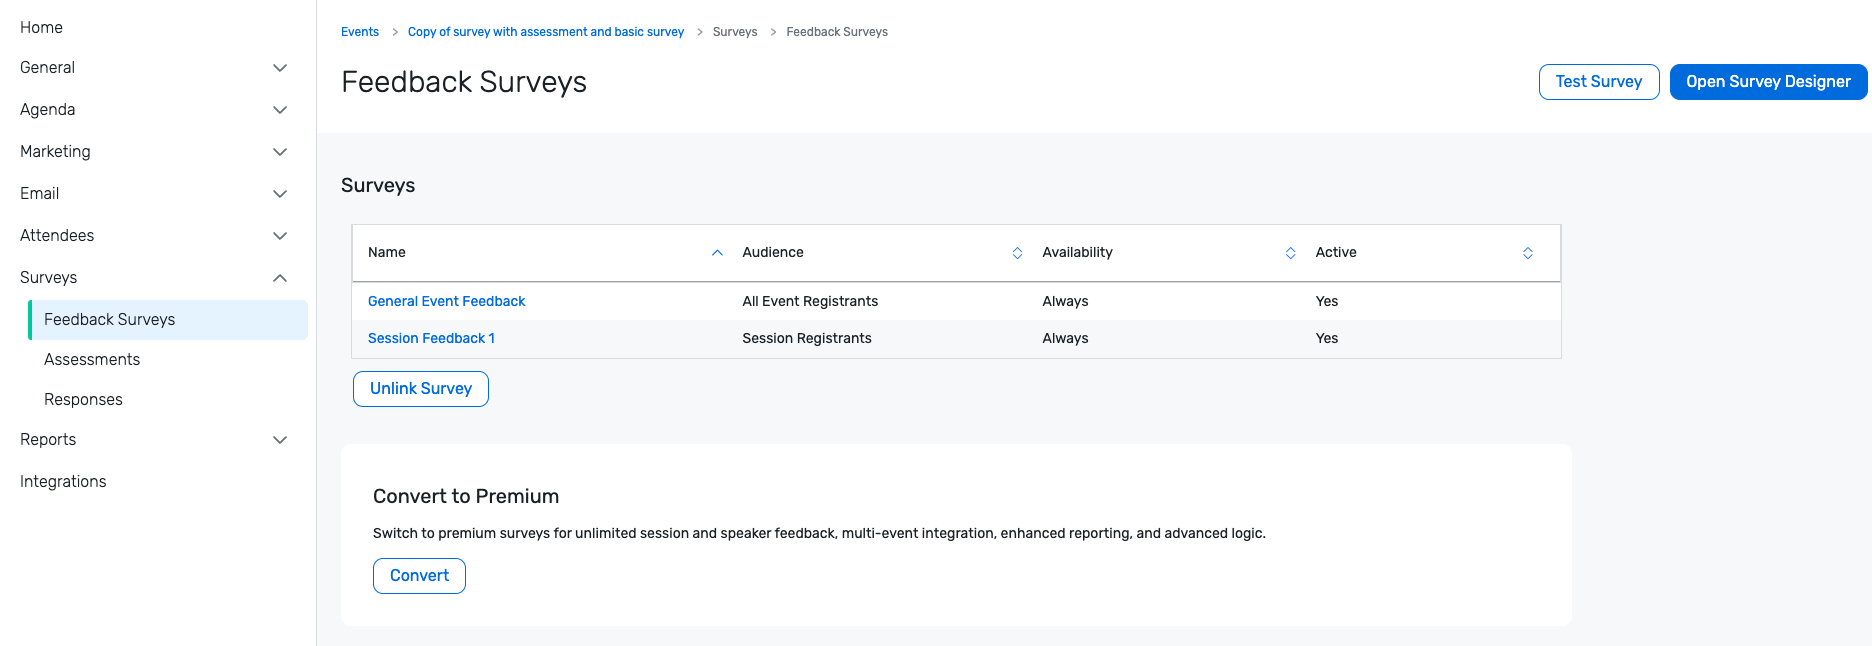Click General label in sidebar

47,67
